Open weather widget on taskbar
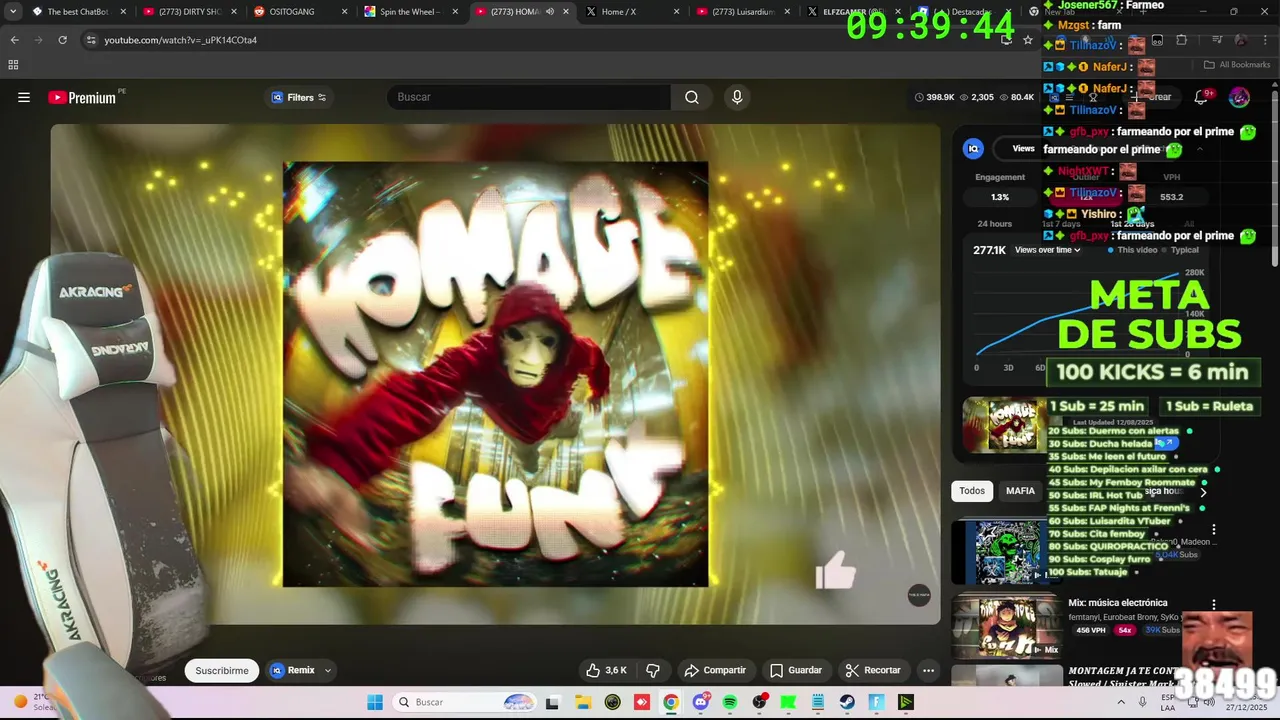Image resolution: width=1280 pixels, height=720 pixels. click(x=35, y=702)
